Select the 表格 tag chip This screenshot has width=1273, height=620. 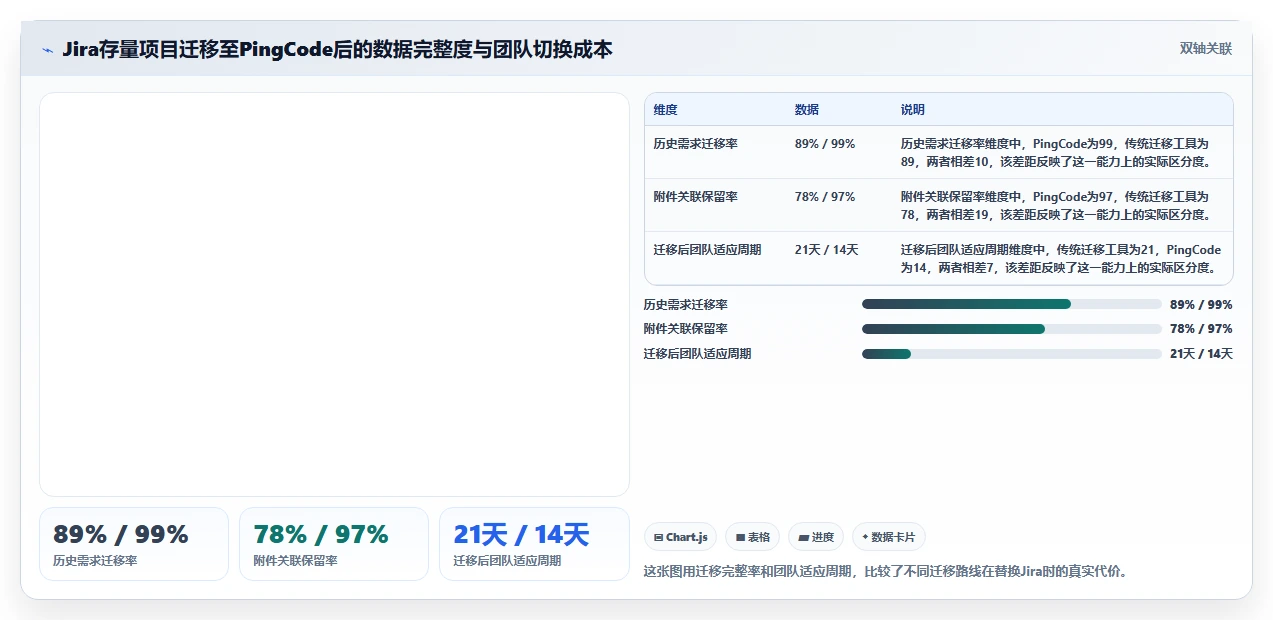pos(753,537)
